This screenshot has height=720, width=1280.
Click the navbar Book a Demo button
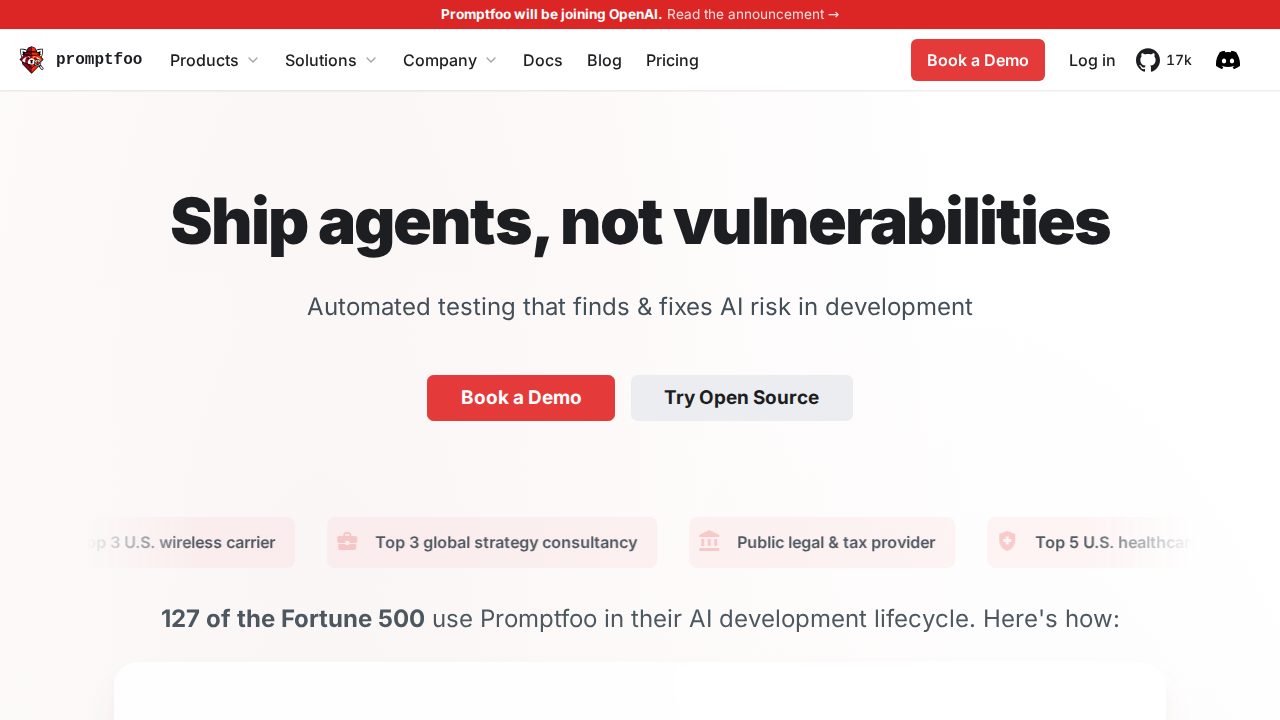(977, 60)
